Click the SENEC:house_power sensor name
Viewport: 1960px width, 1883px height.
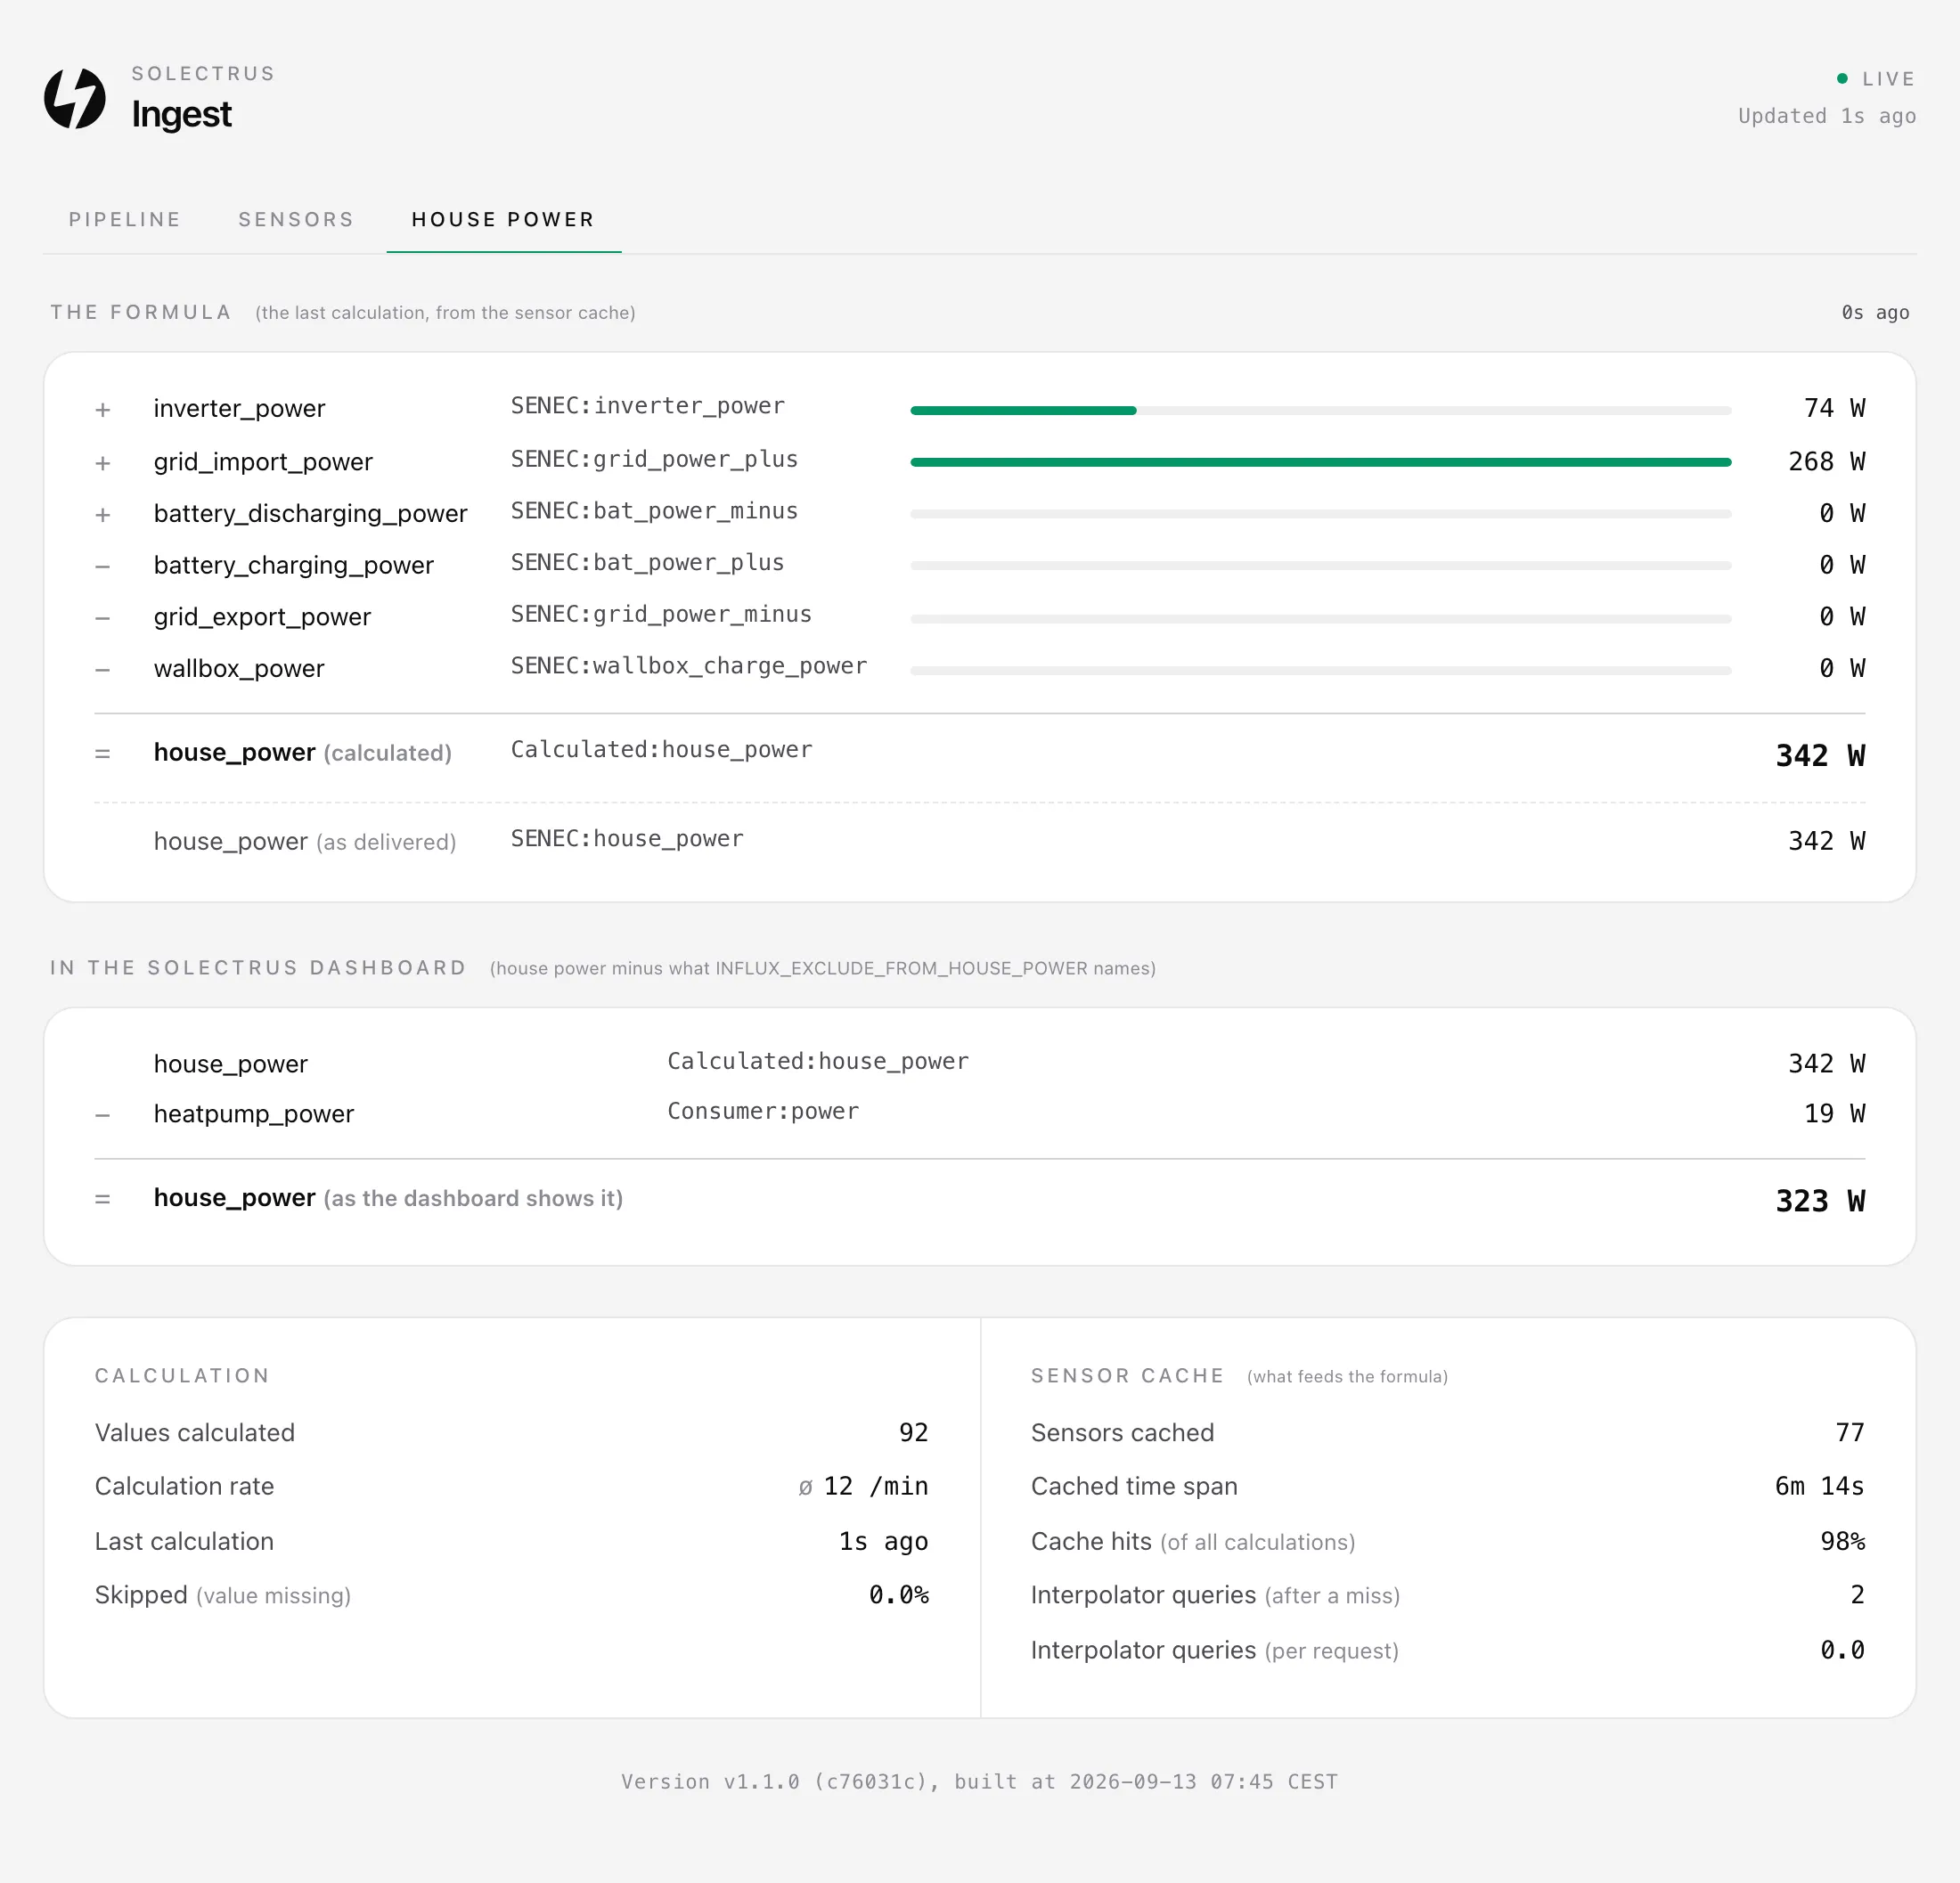pyautogui.click(x=627, y=839)
